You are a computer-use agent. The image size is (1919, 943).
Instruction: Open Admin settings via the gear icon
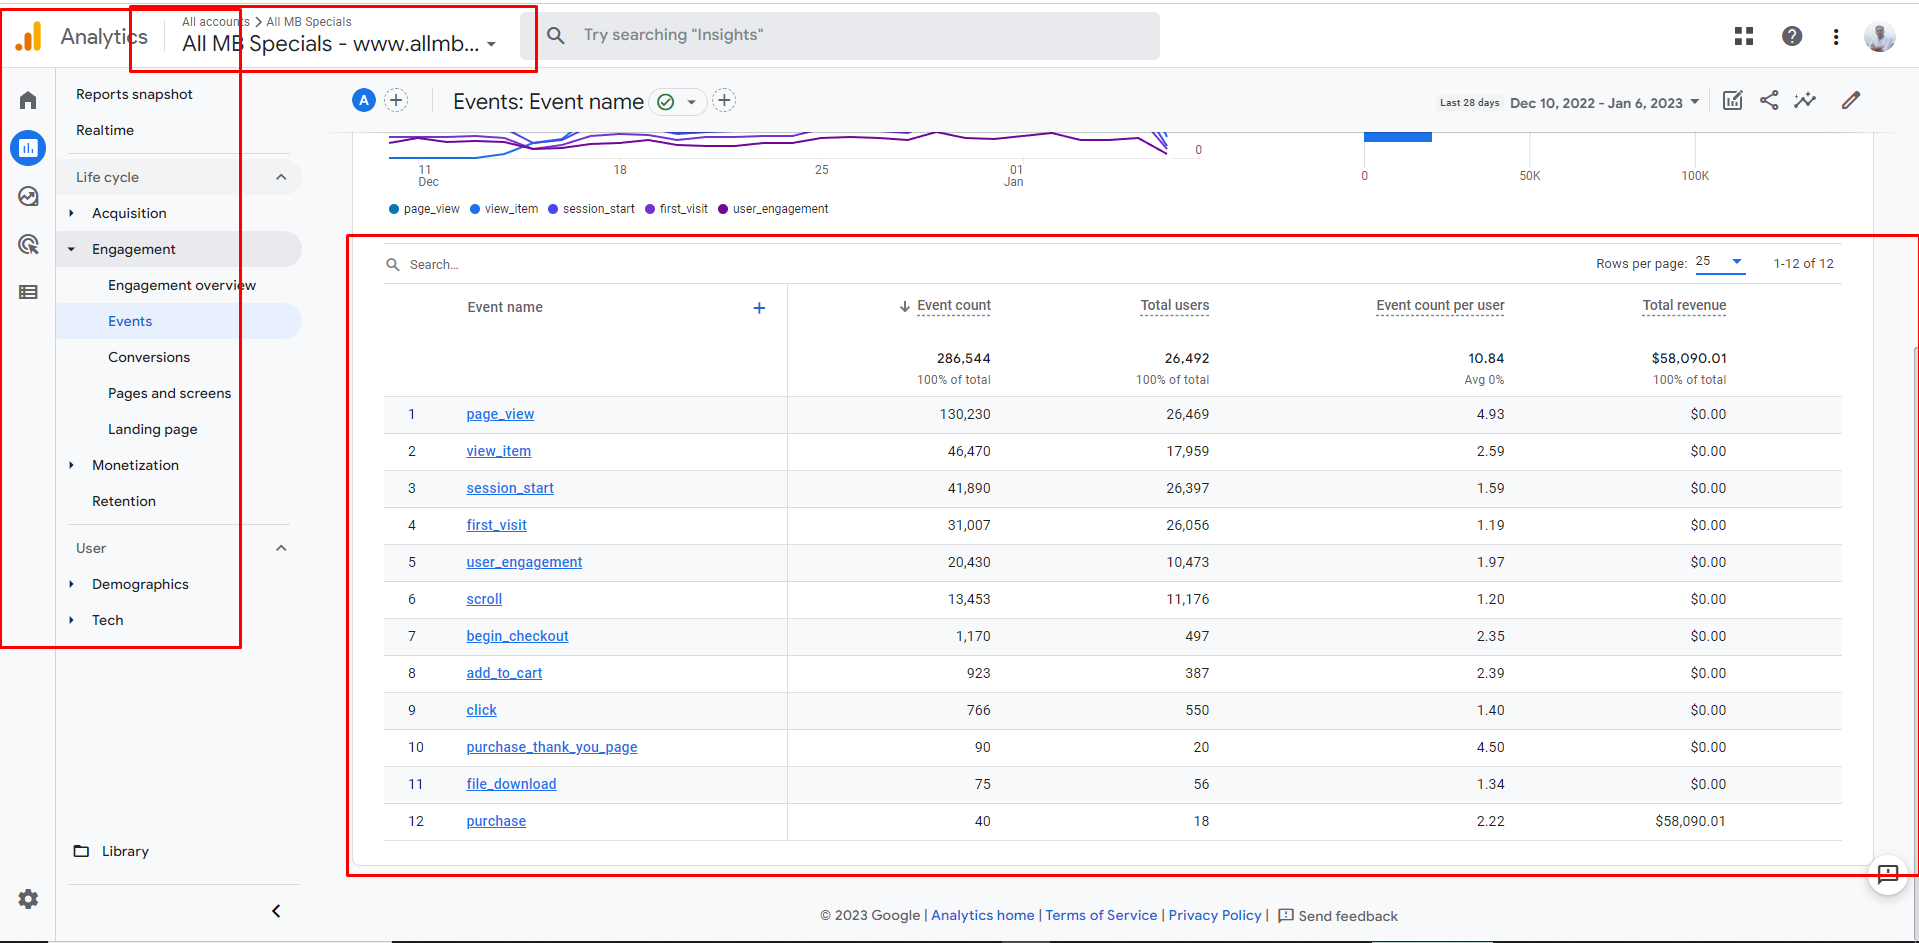(x=27, y=899)
